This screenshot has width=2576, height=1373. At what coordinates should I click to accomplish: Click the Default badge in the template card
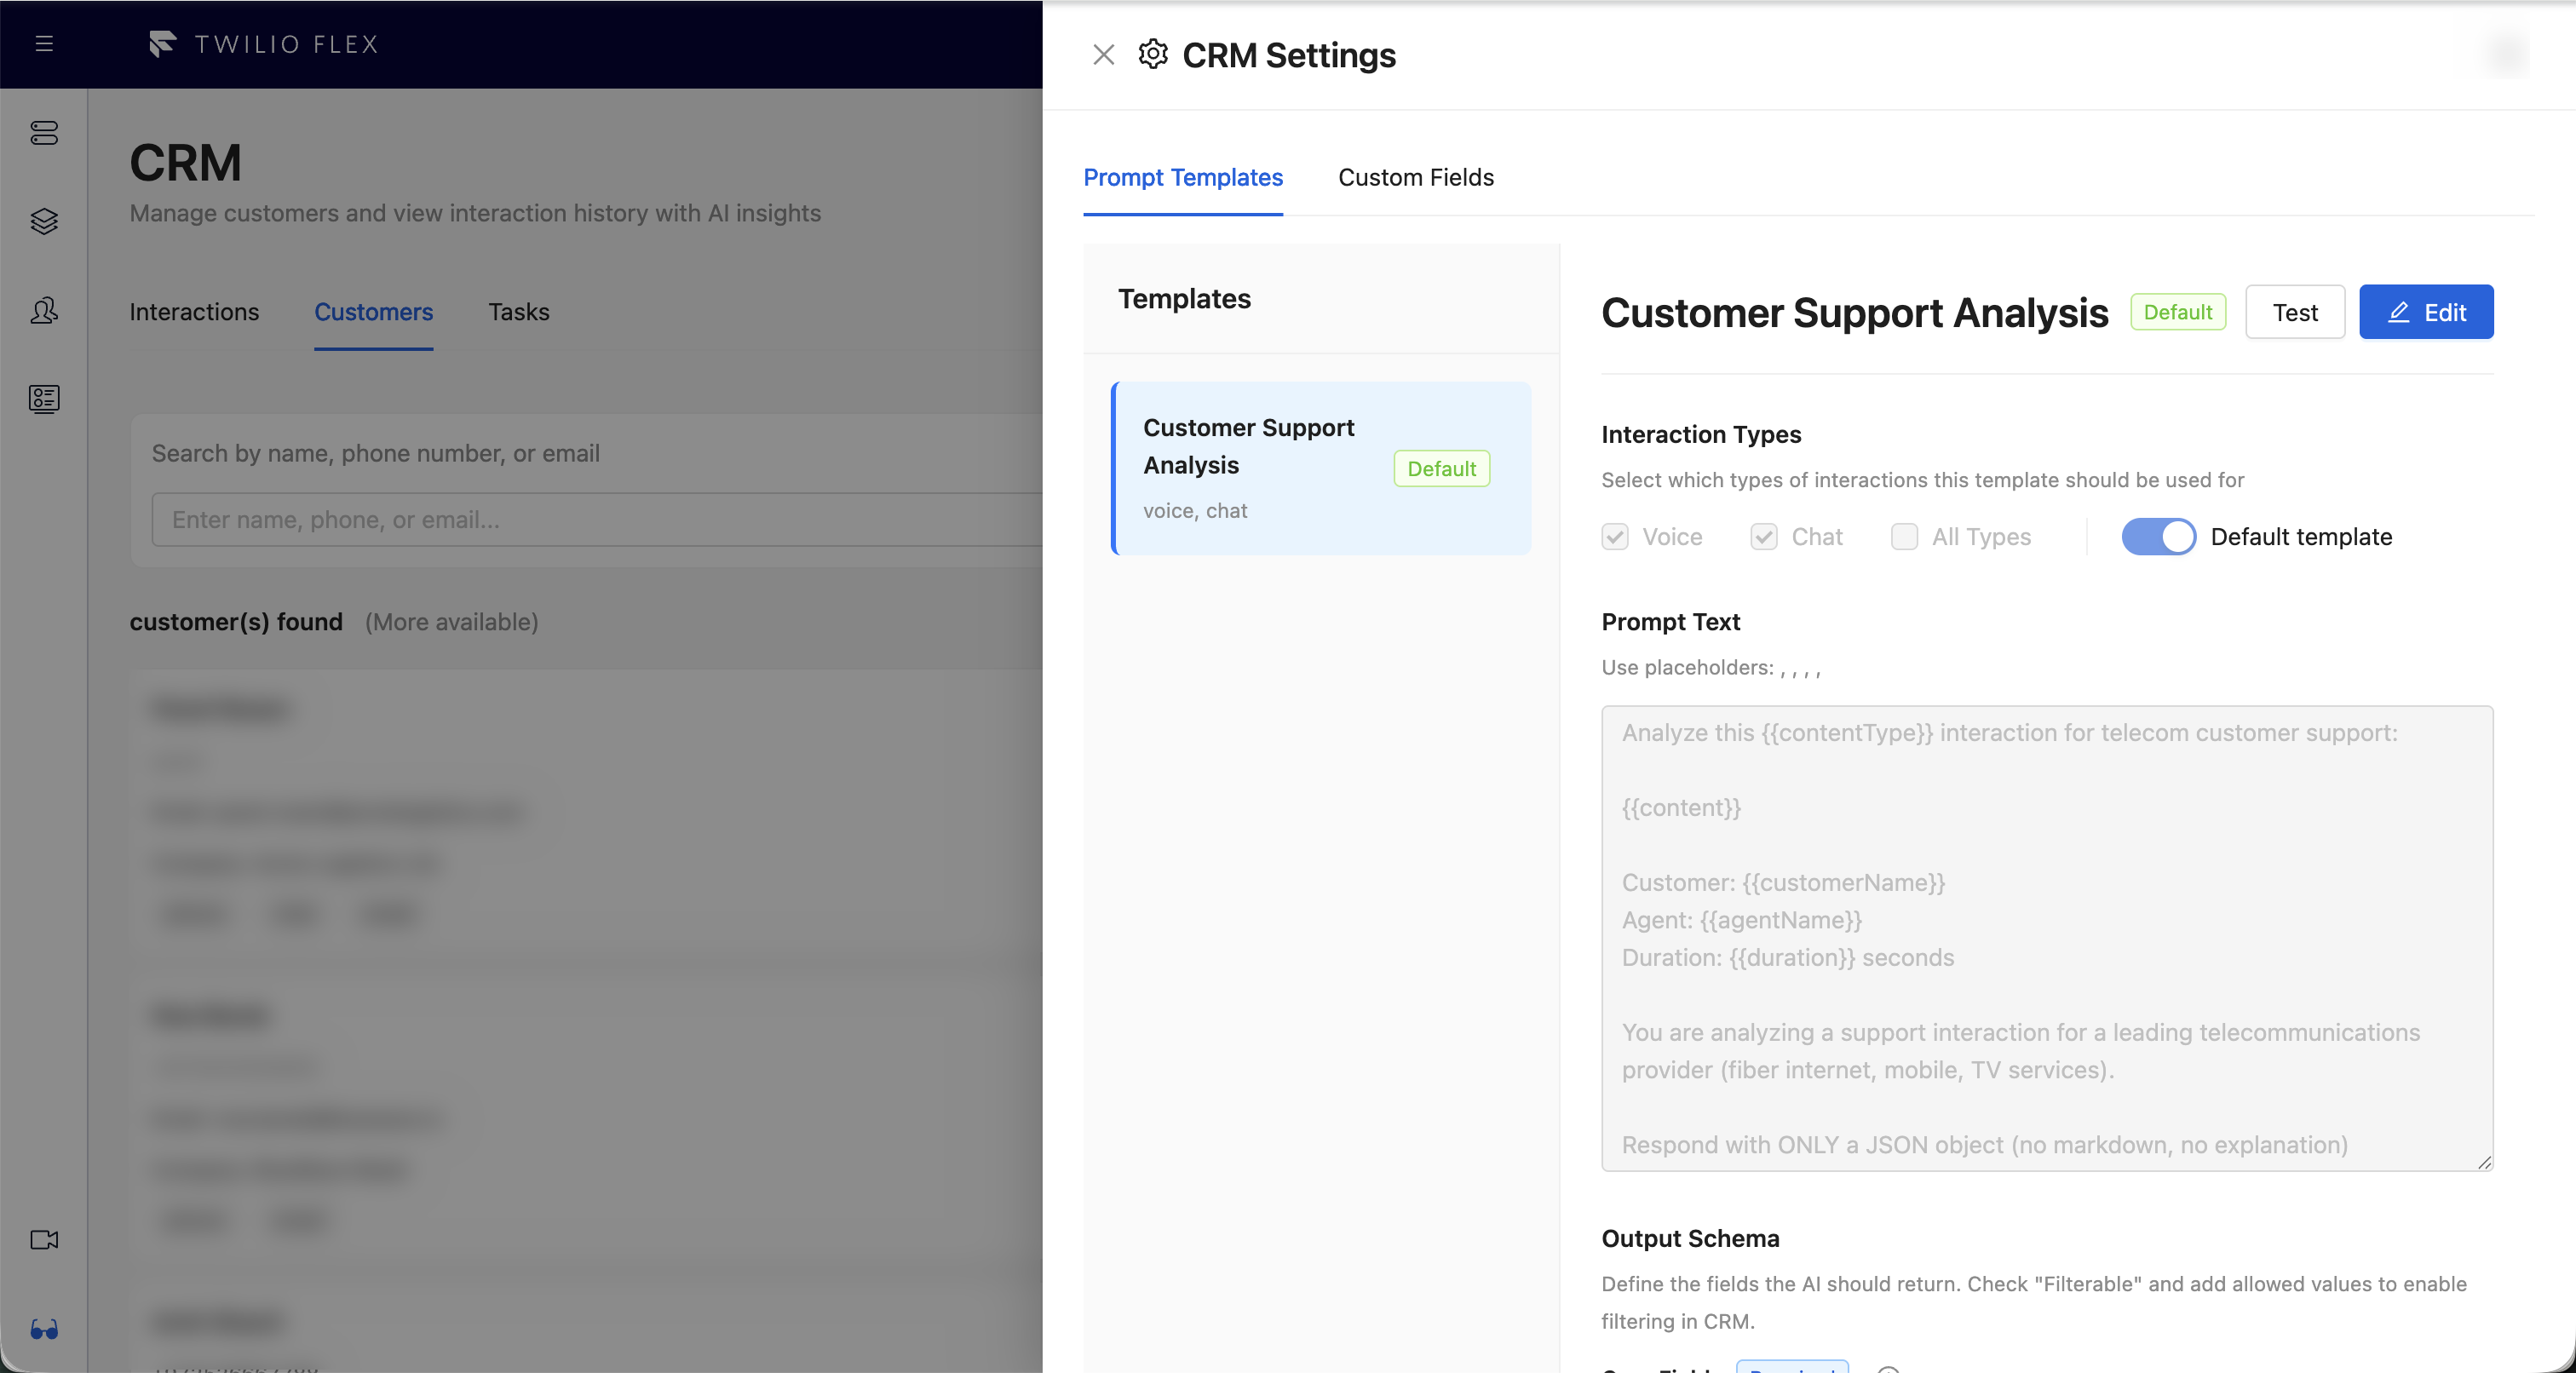(1441, 469)
